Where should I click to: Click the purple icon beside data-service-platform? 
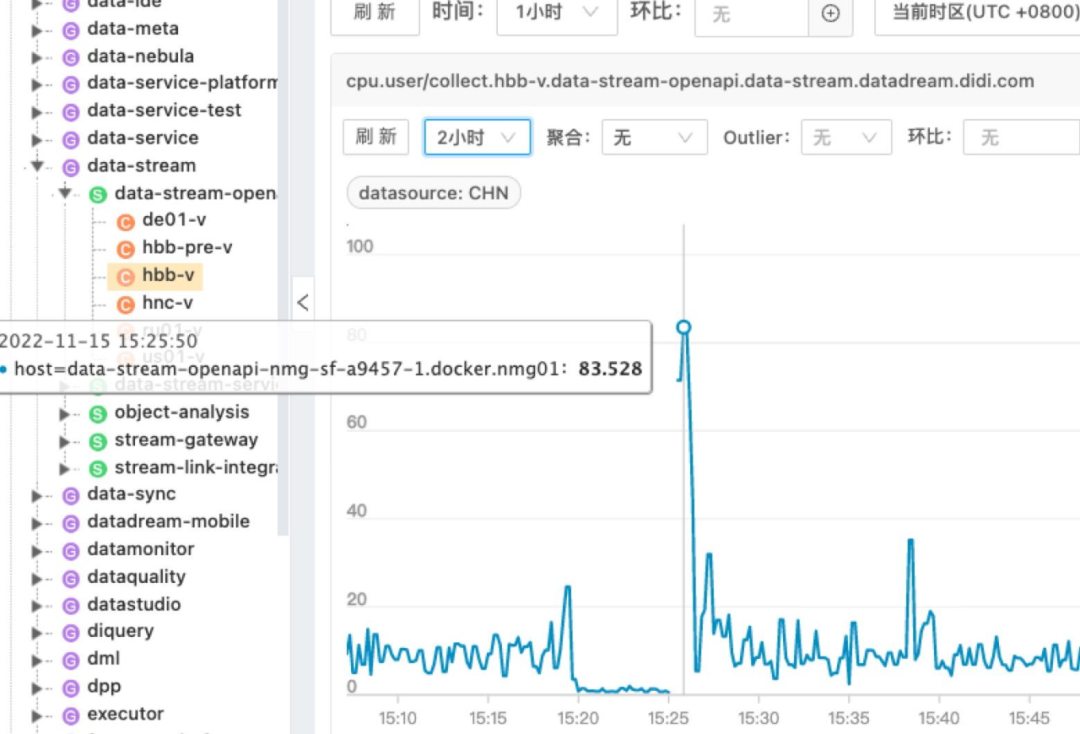tap(70, 85)
